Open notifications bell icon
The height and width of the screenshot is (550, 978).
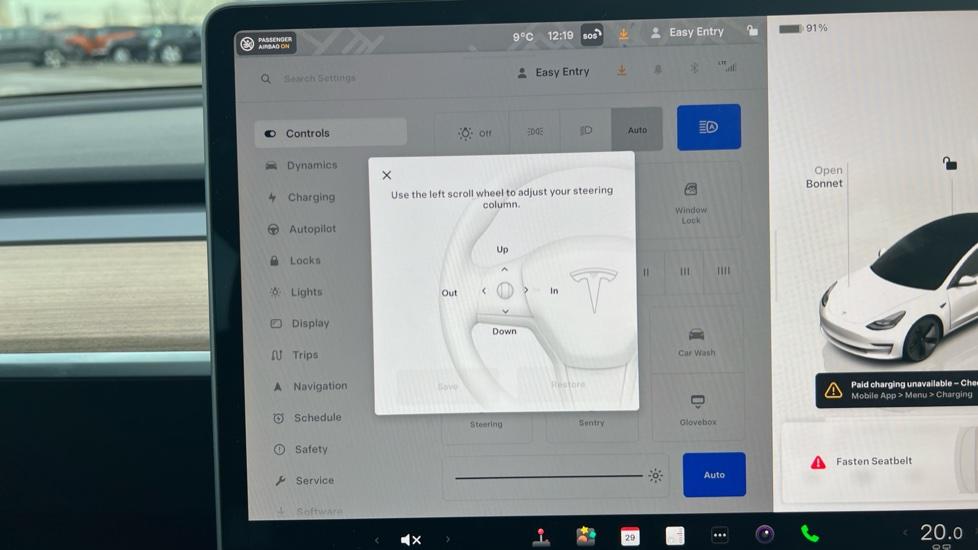click(657, 70)
